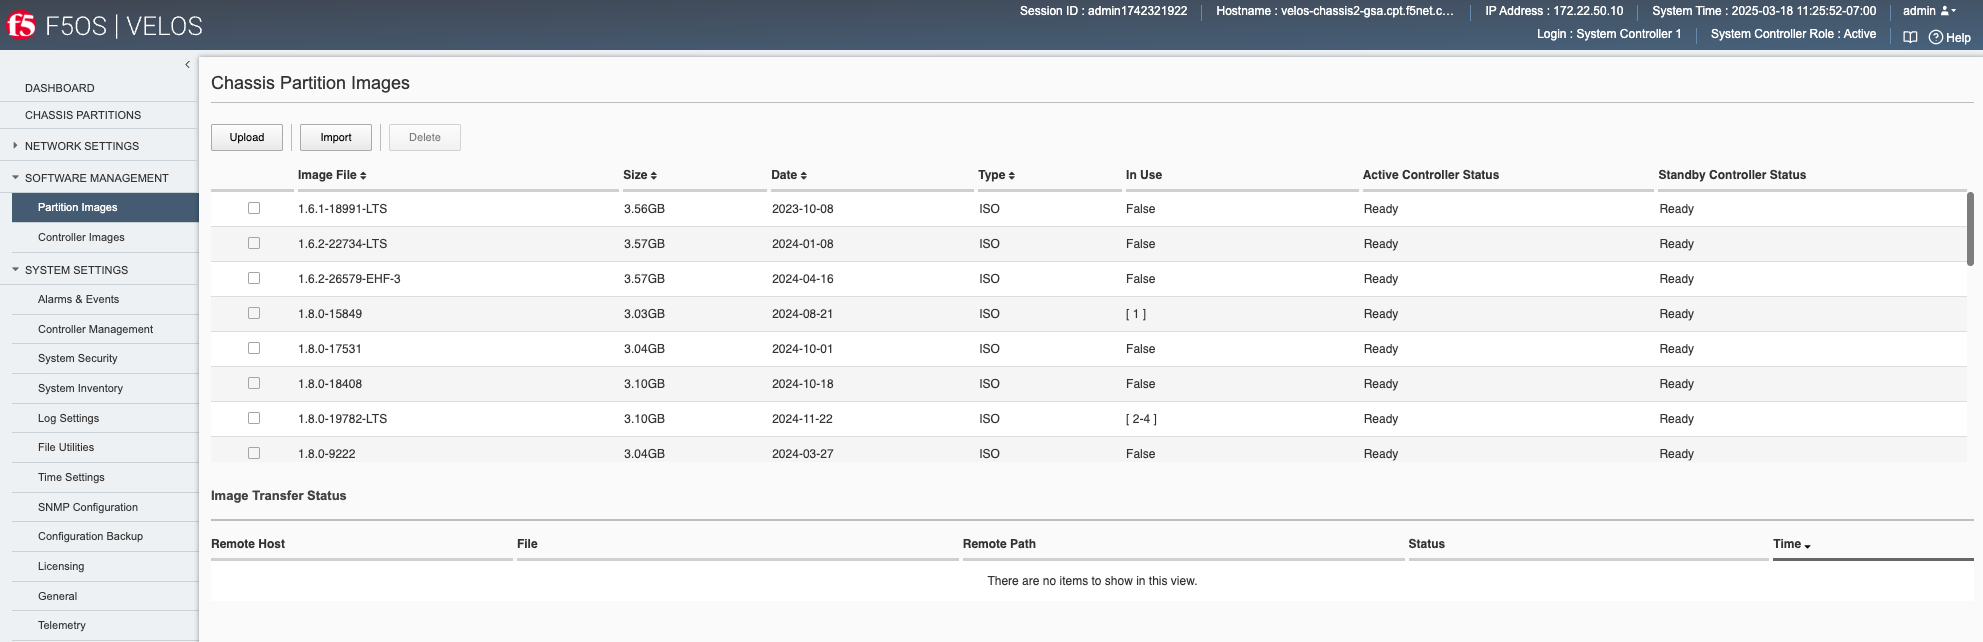Open Controller Images menu item
1983x642 pixels.
coord(81,237)
